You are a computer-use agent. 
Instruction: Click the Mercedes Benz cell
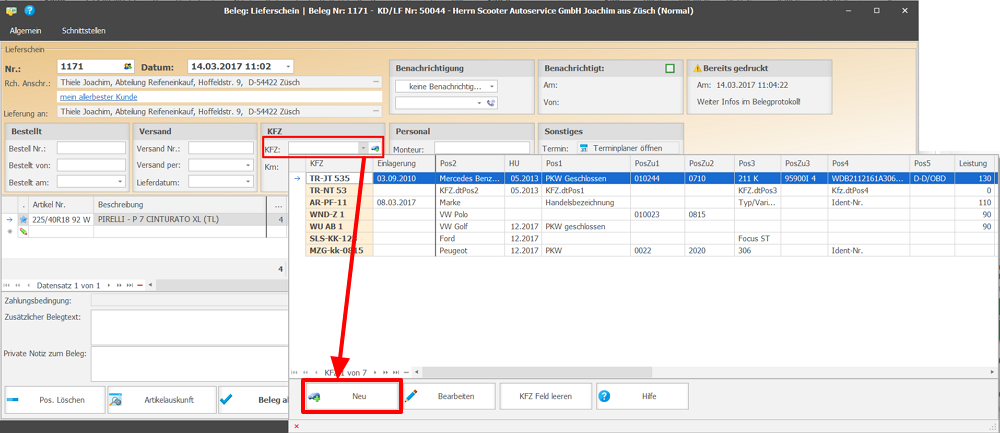[x=470, y=179]
